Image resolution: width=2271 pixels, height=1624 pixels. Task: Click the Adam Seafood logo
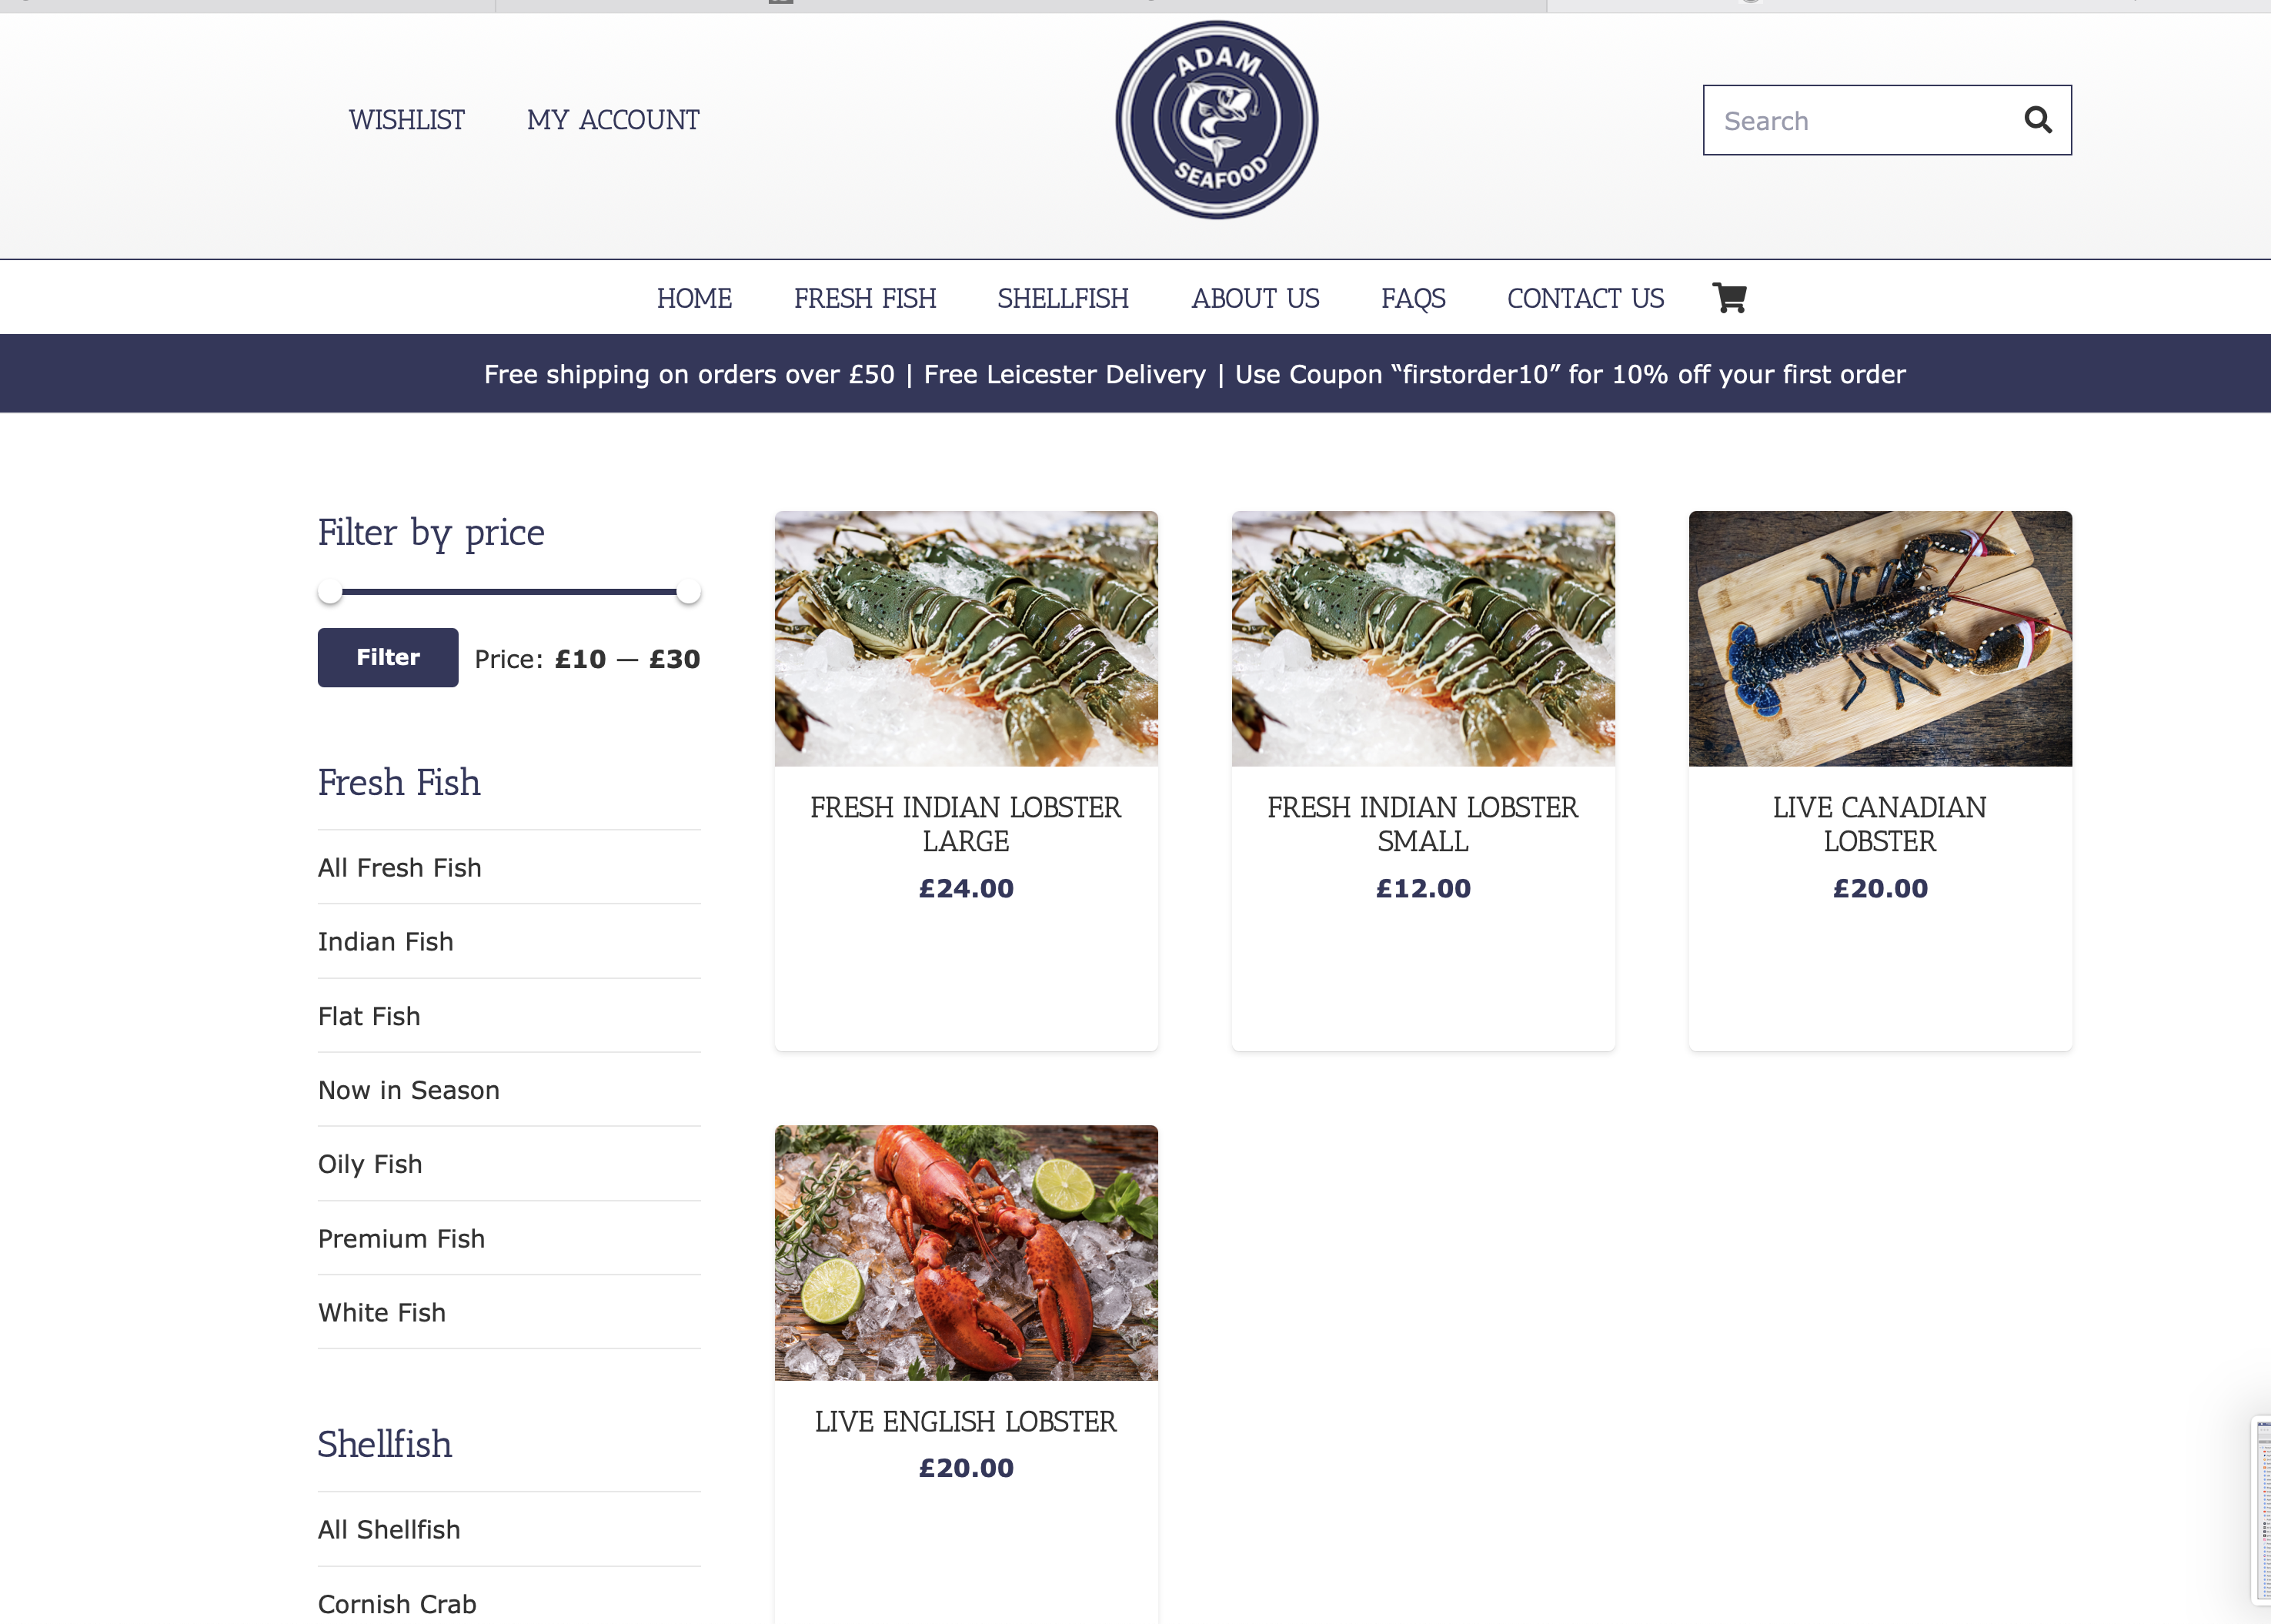(1216, 120)
